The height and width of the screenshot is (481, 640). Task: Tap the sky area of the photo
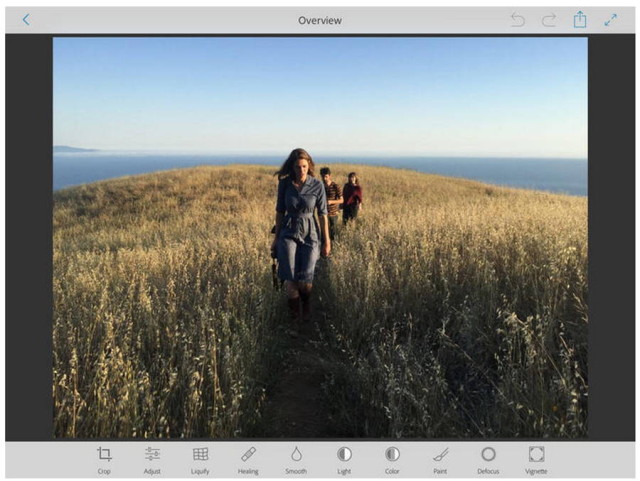click(x=320, y=90)
